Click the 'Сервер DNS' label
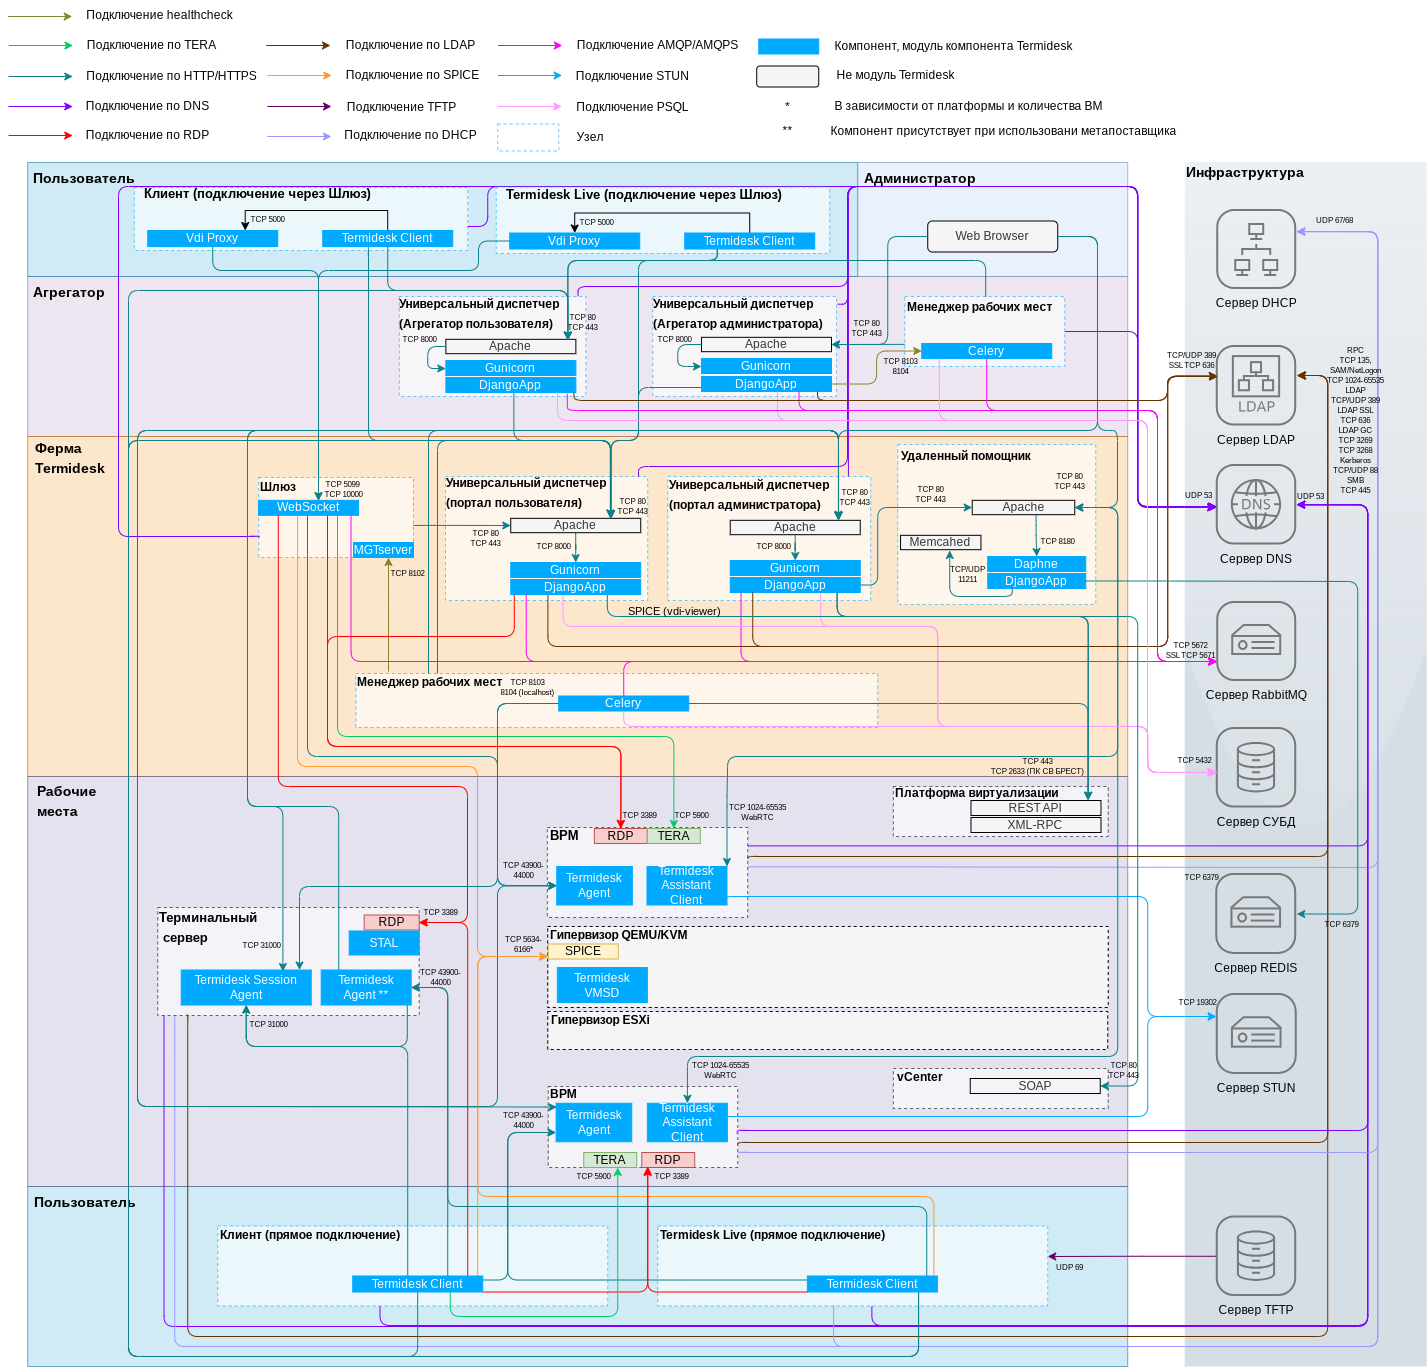 coord(1256,559)
